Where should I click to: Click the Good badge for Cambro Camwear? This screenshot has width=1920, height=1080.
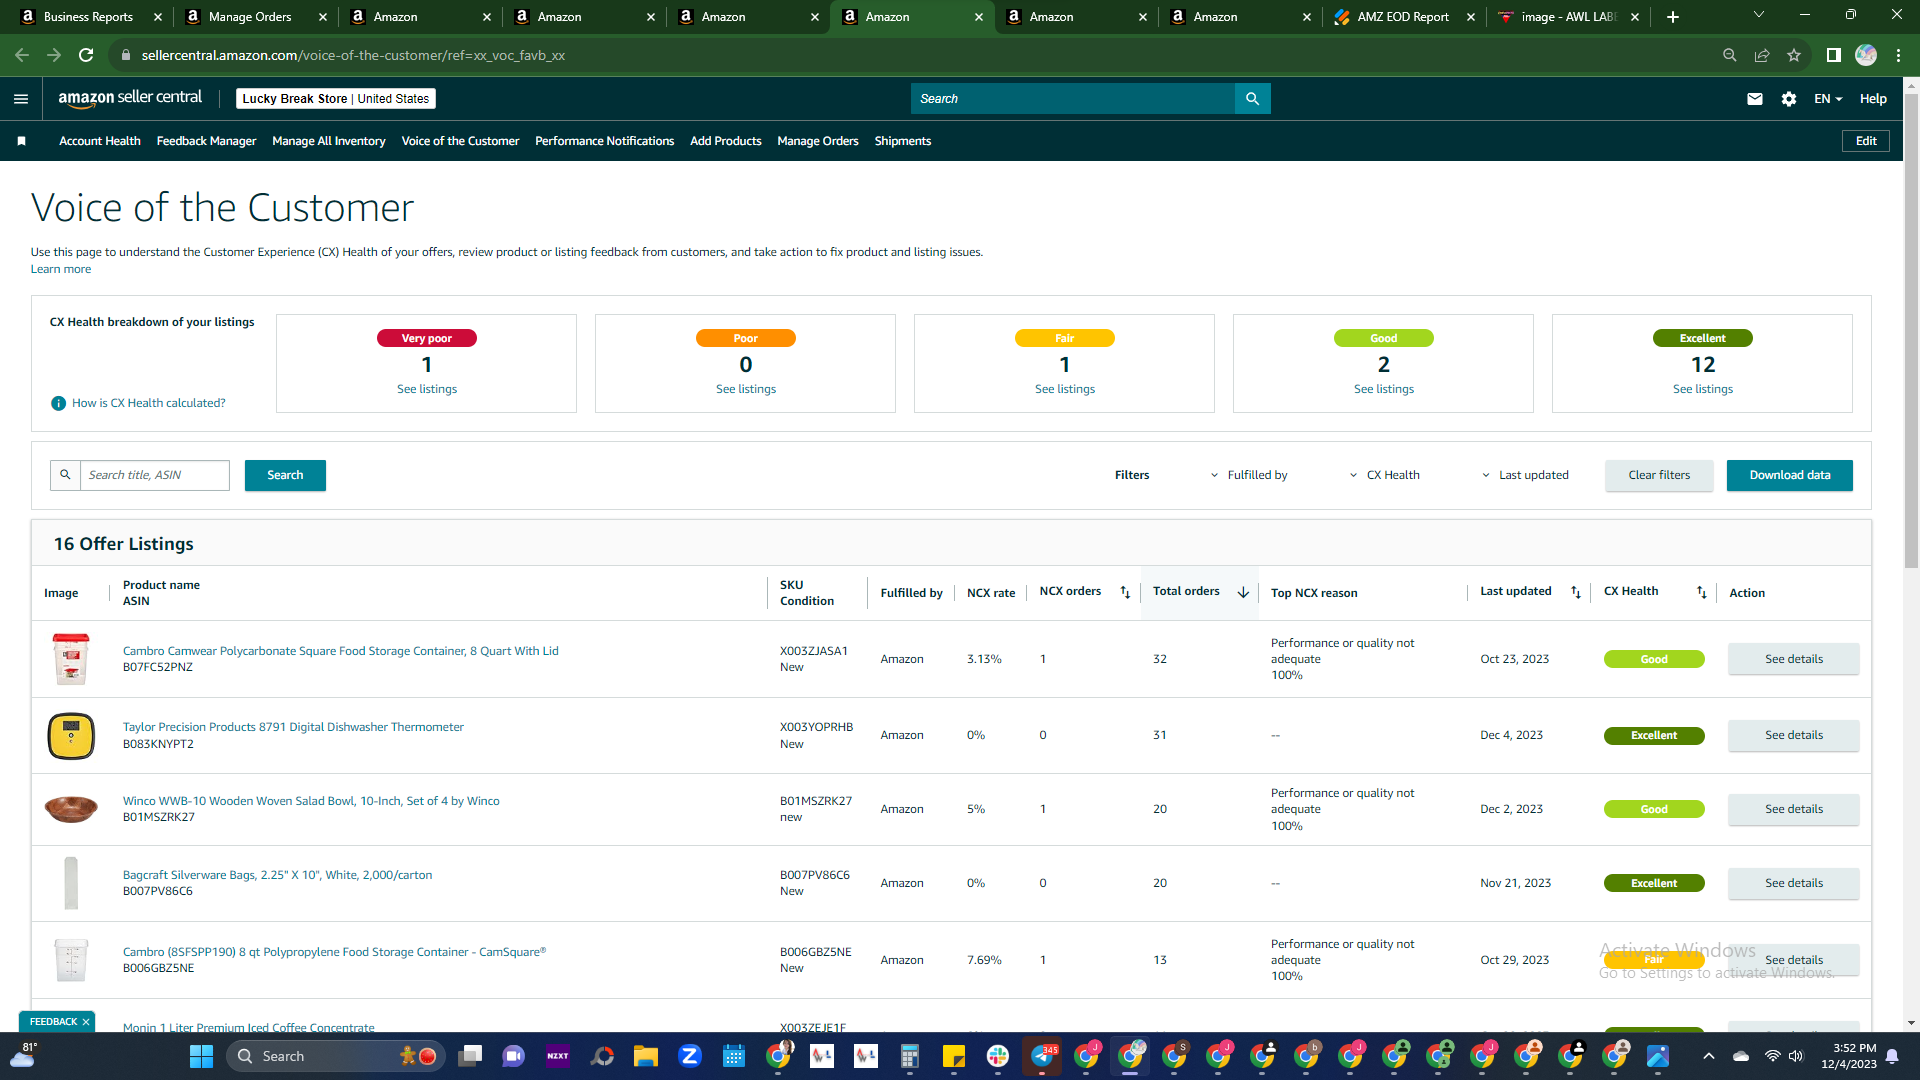click(1654, 659)
